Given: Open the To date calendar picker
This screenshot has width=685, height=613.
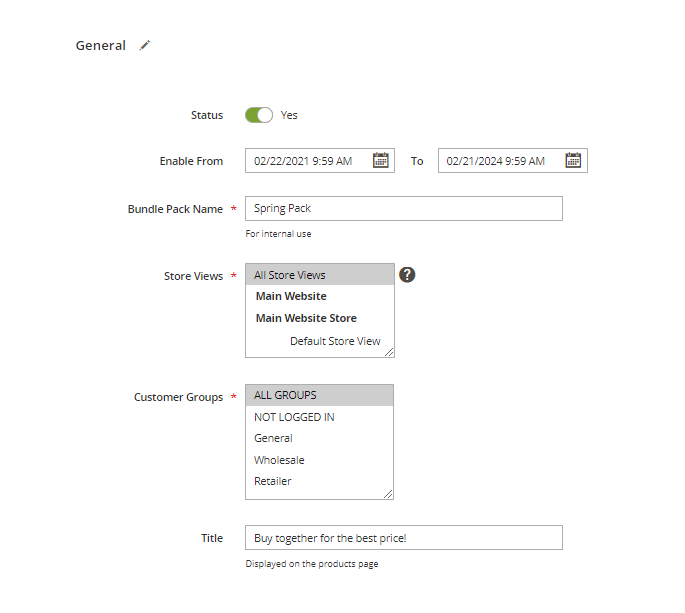Looking at the screenshot, I should click(x=573, y=160).
